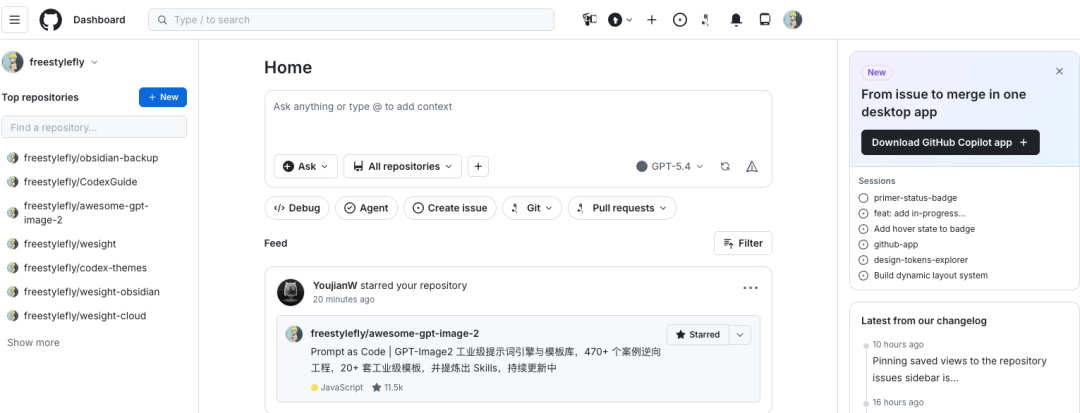
Task: Open the Starred lists dropdown arrow
Action: 740,335
